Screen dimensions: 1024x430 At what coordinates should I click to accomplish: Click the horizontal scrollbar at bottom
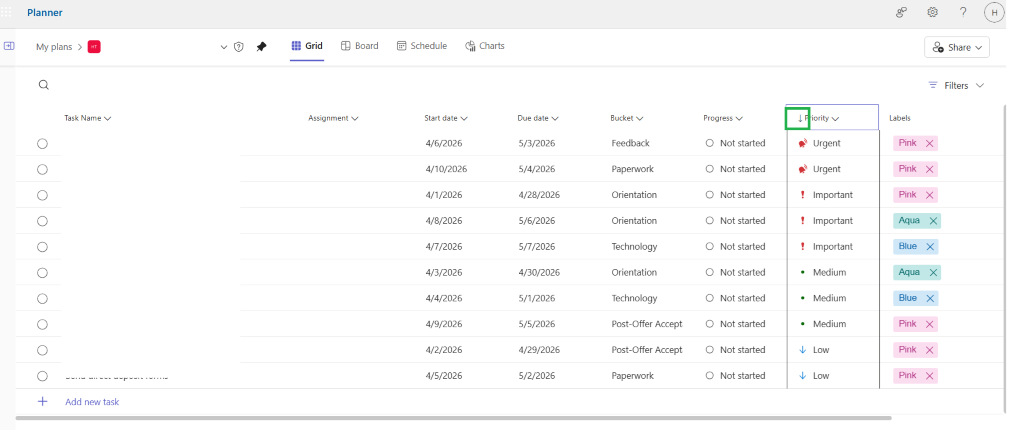click(453, 418)
